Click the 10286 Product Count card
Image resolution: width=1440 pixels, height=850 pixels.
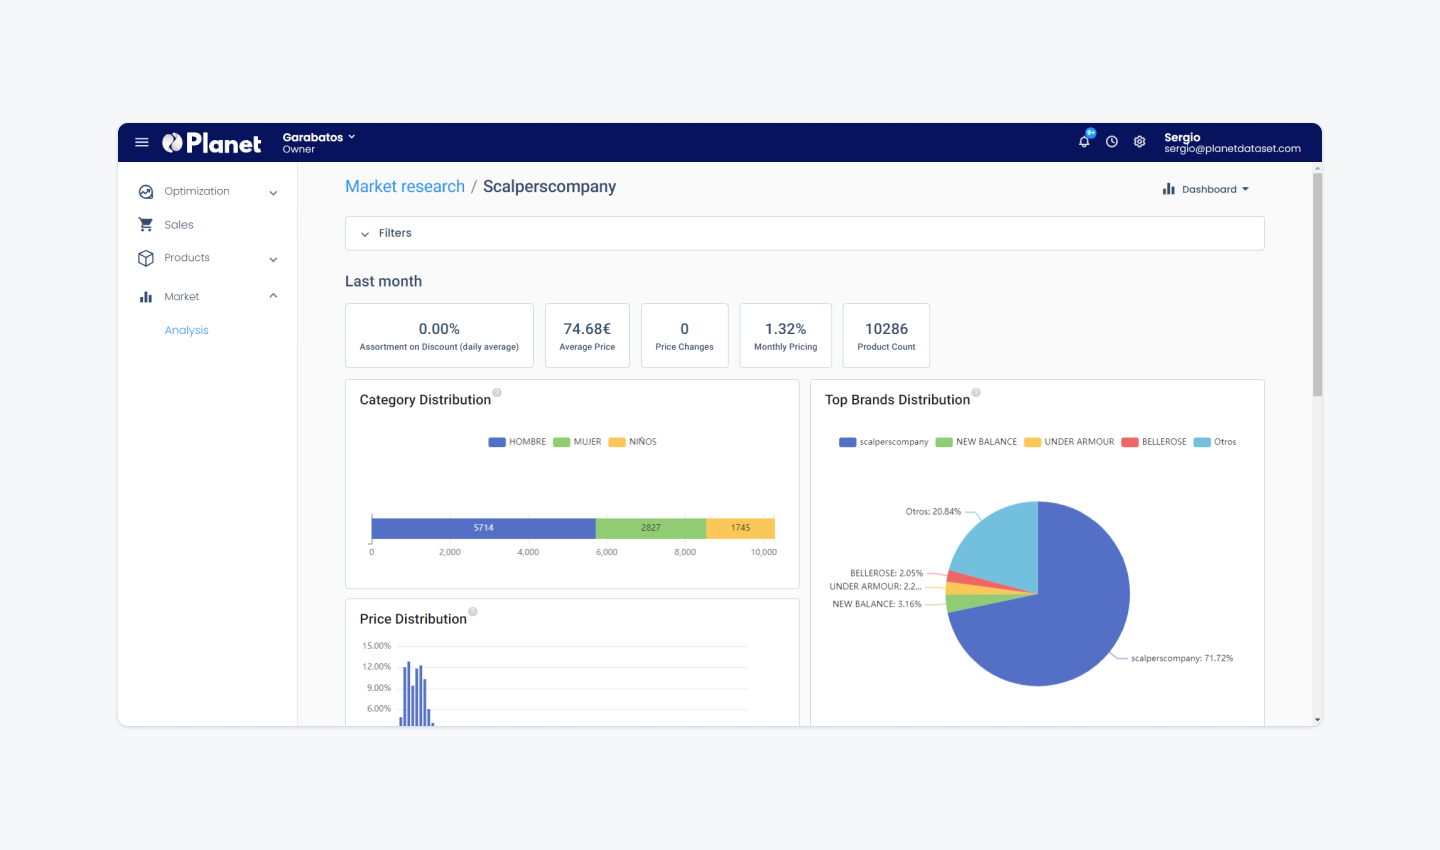(x=886, y=336)
